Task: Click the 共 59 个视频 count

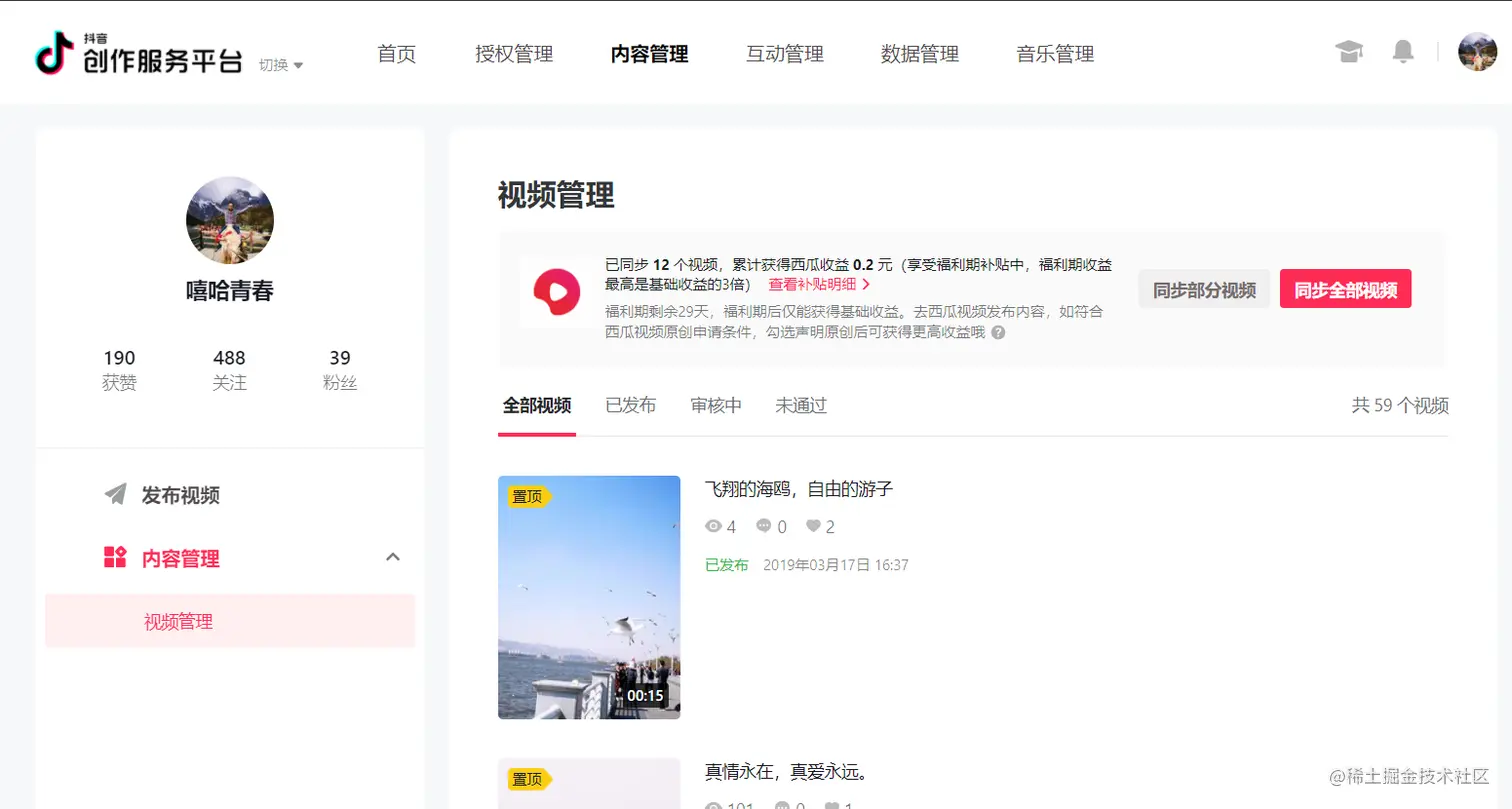Action: click(x=1400, y=406)
